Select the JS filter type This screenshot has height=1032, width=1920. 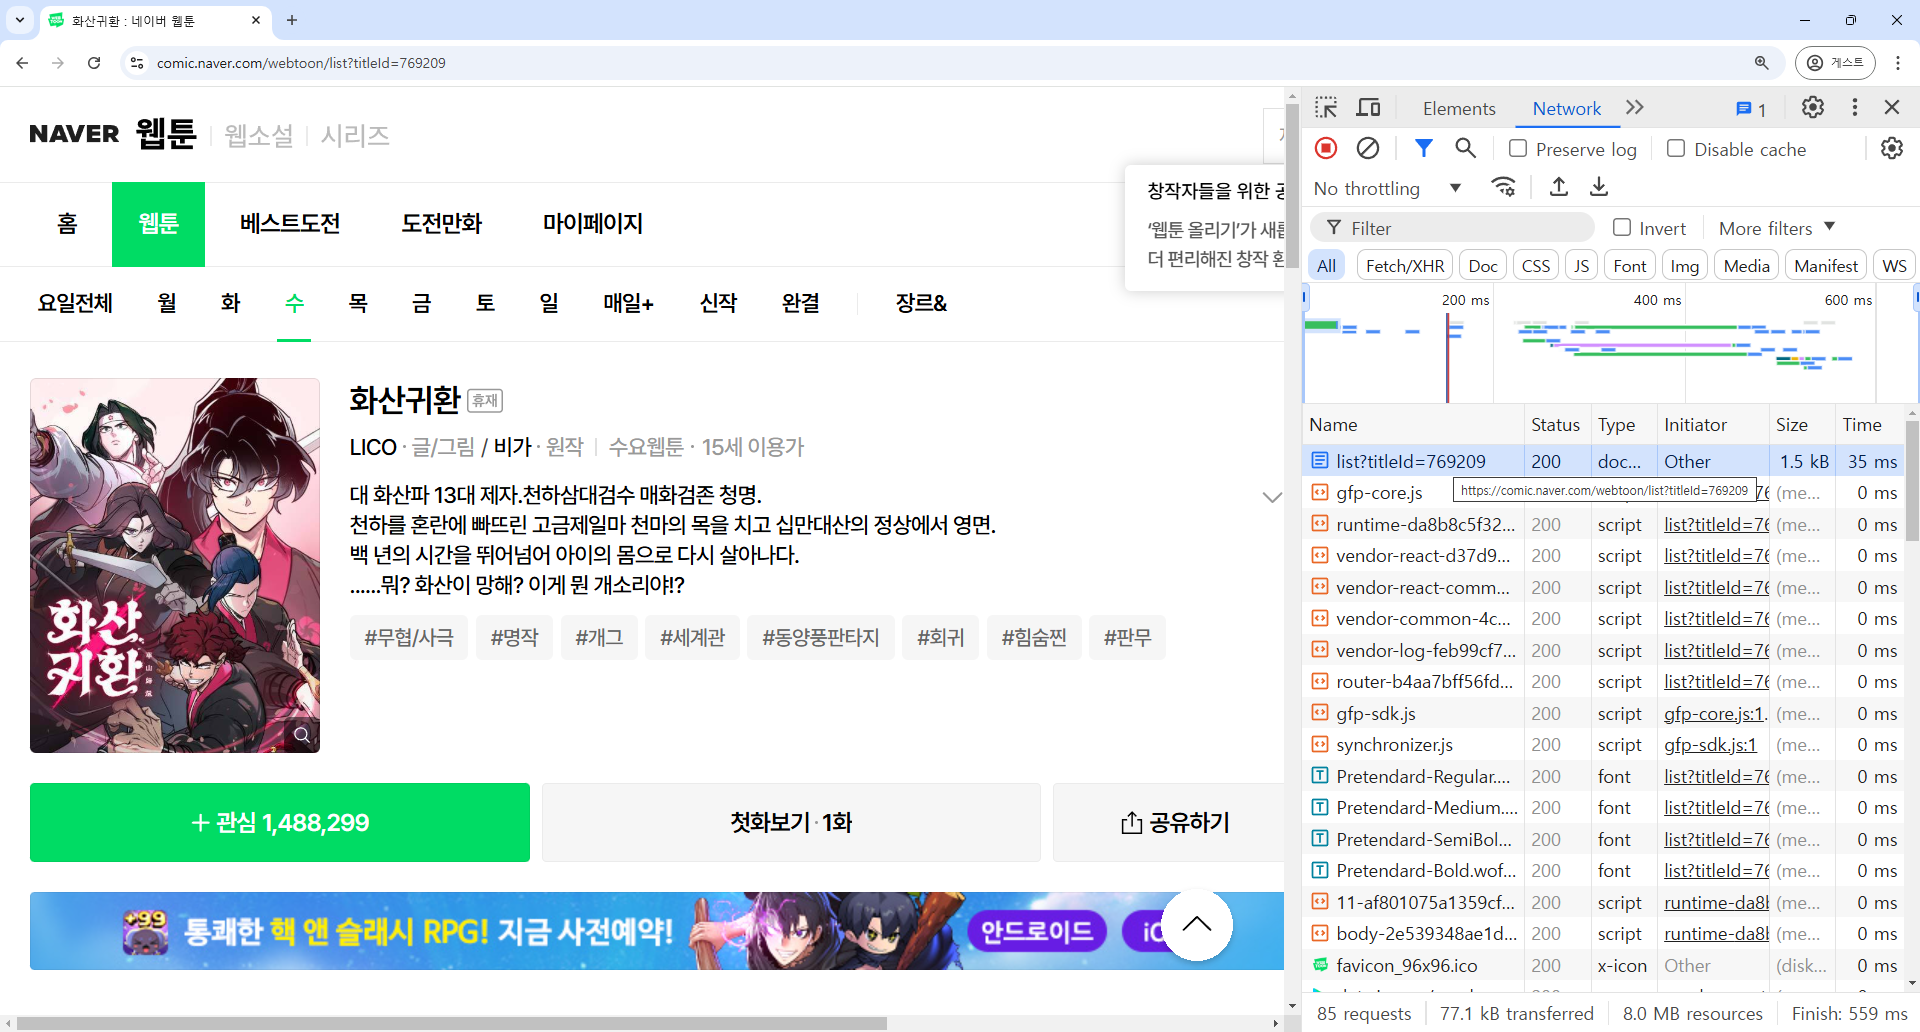click(x=1581, y=266)
